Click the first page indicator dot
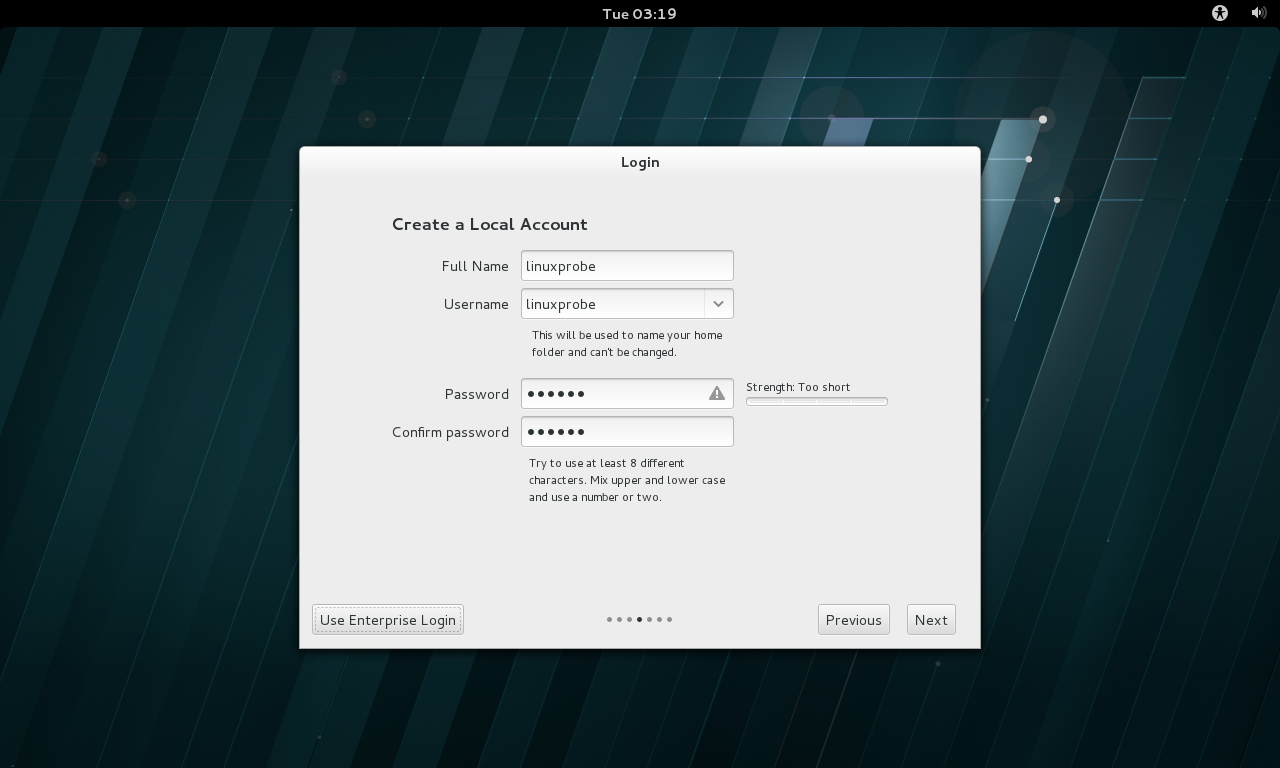 pos(609,620)
